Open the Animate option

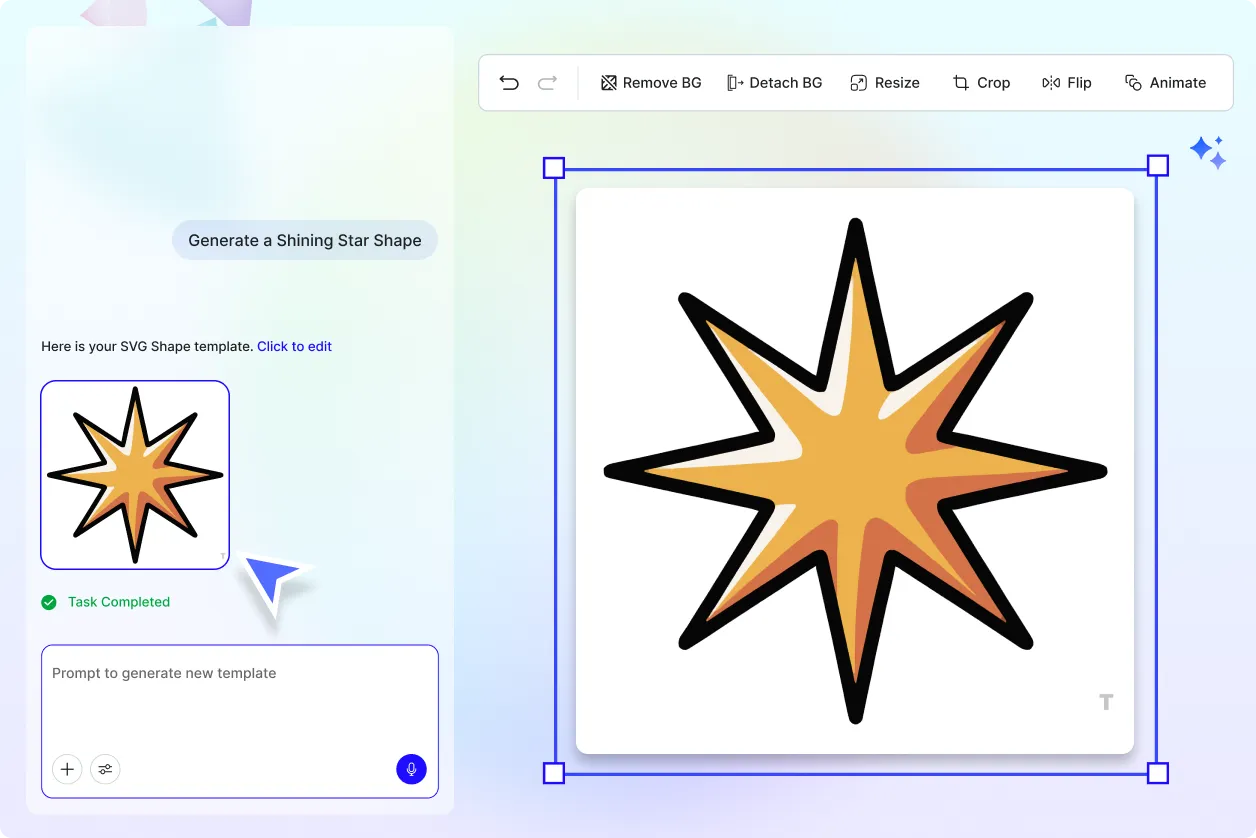coord(1165,83)
